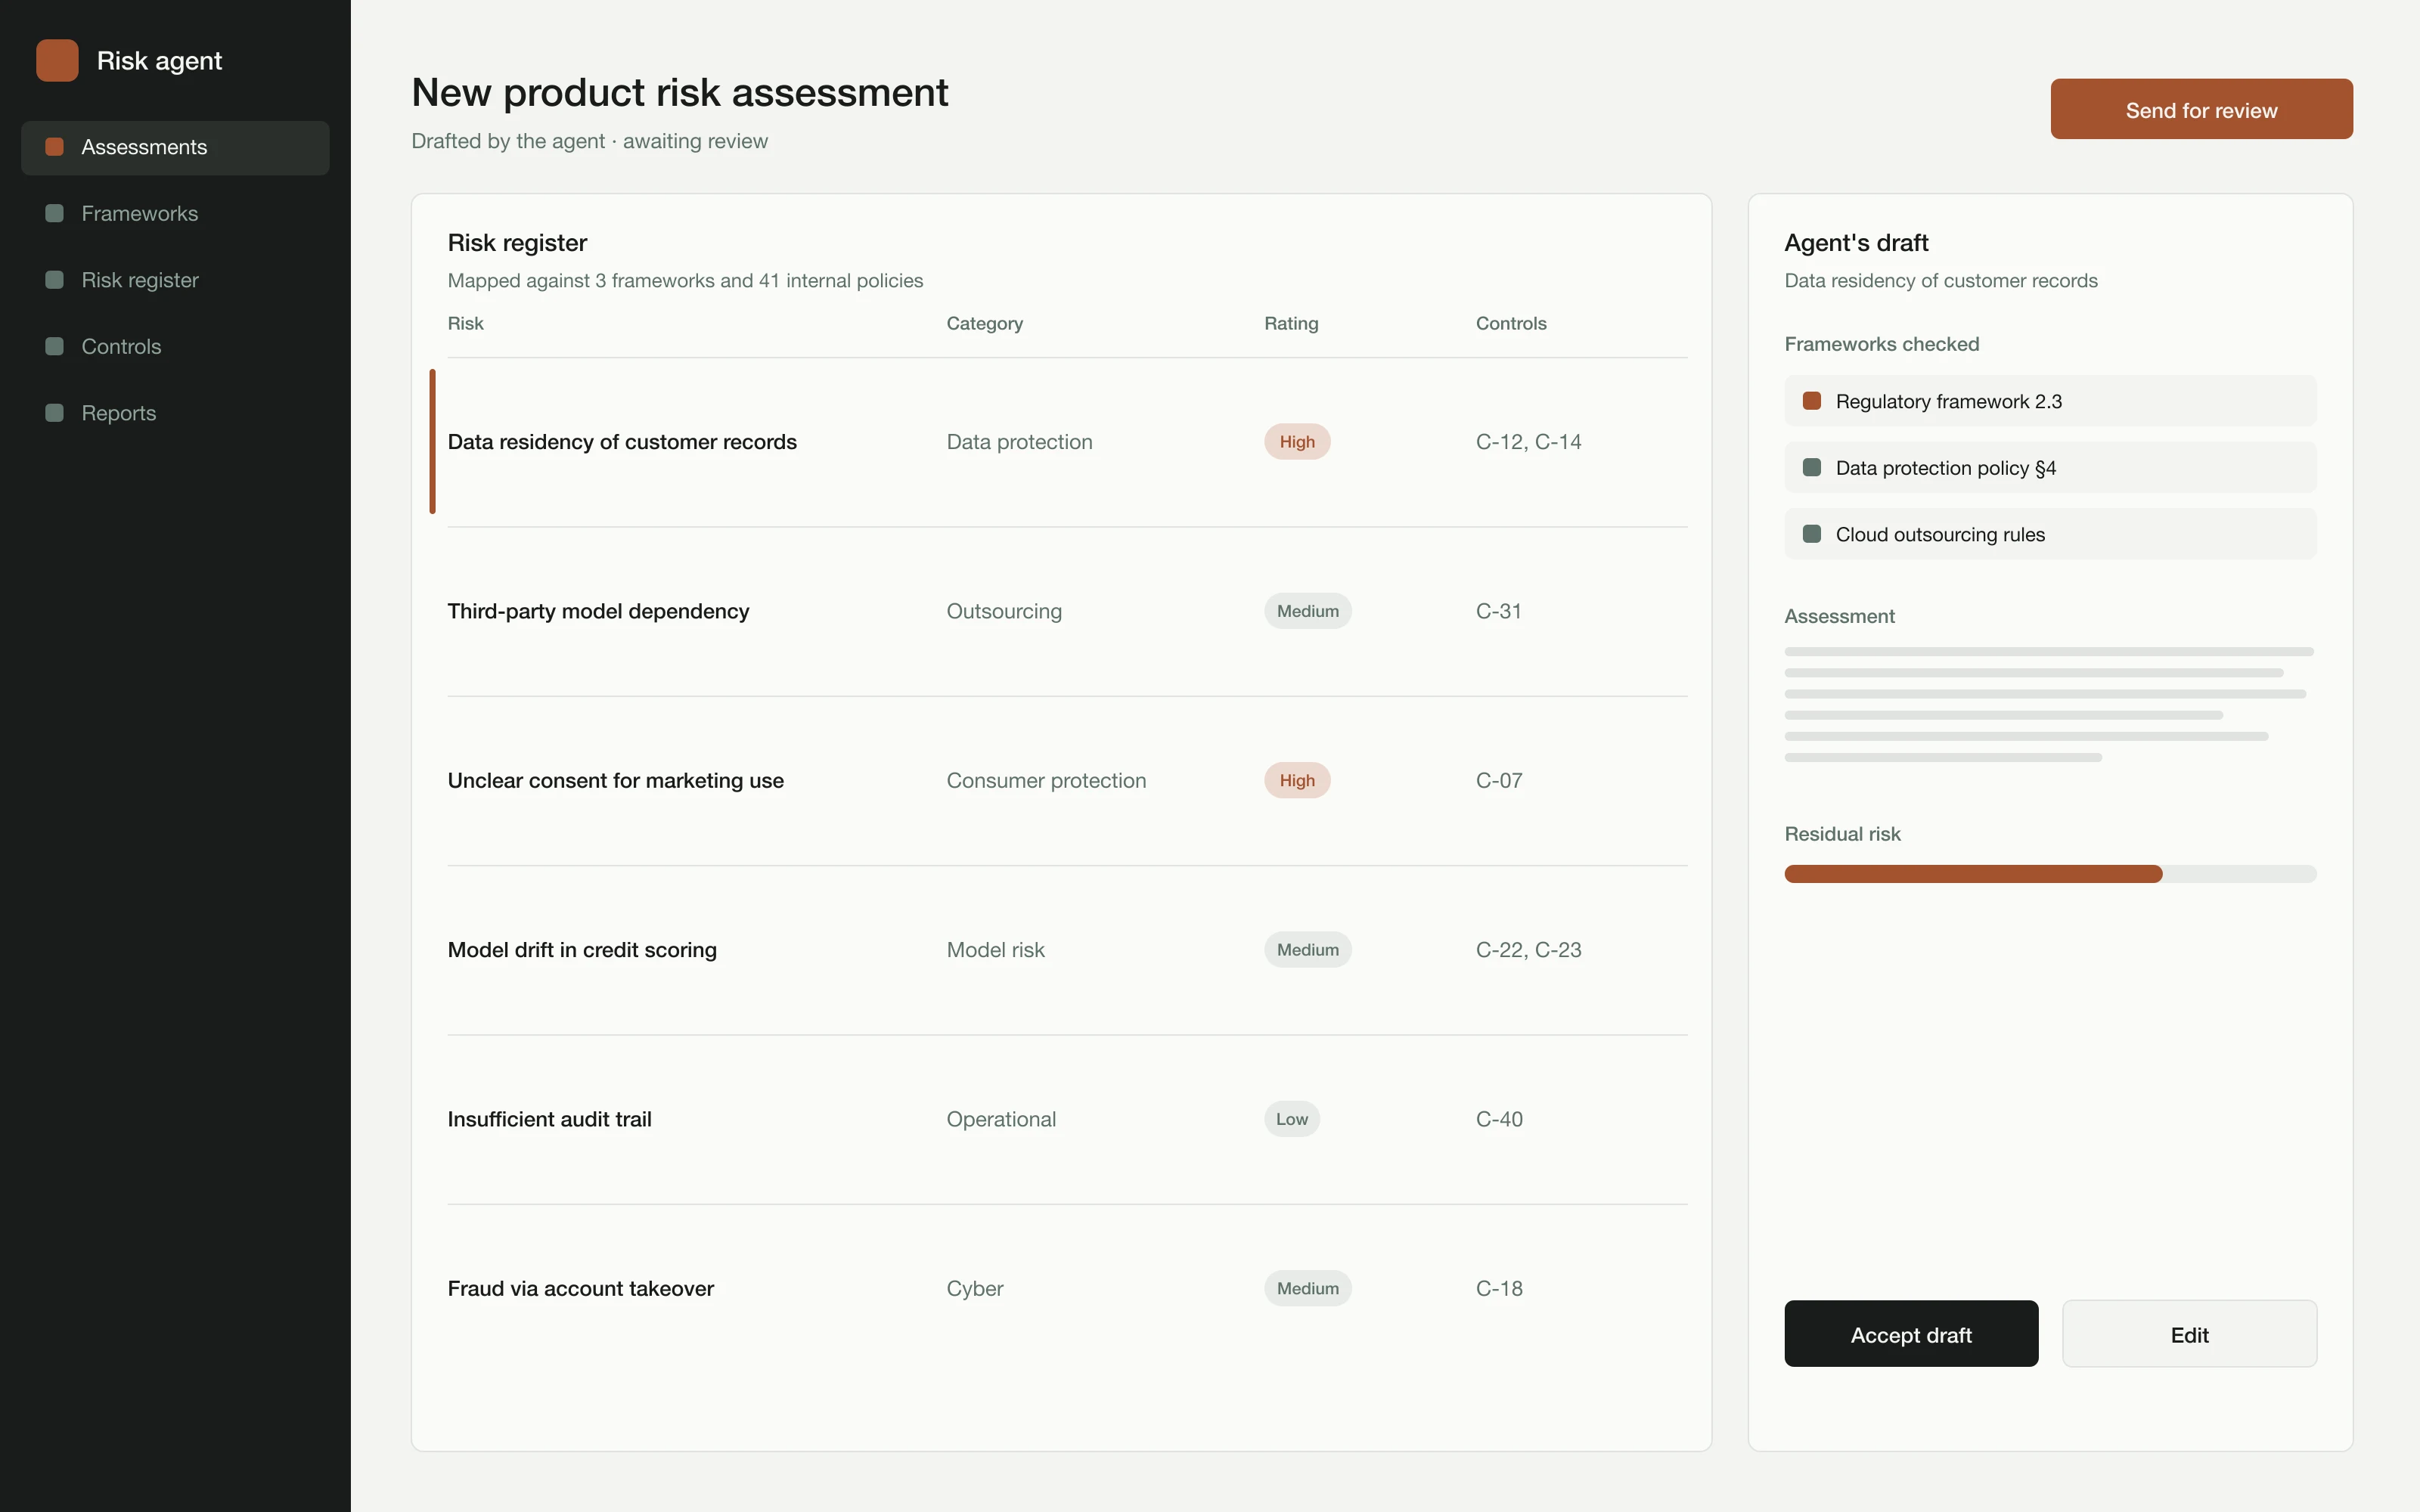Screen dimensions: 2420x1512
Task: Select the Regulatory framework 2.3 item
Action: 2050,401
